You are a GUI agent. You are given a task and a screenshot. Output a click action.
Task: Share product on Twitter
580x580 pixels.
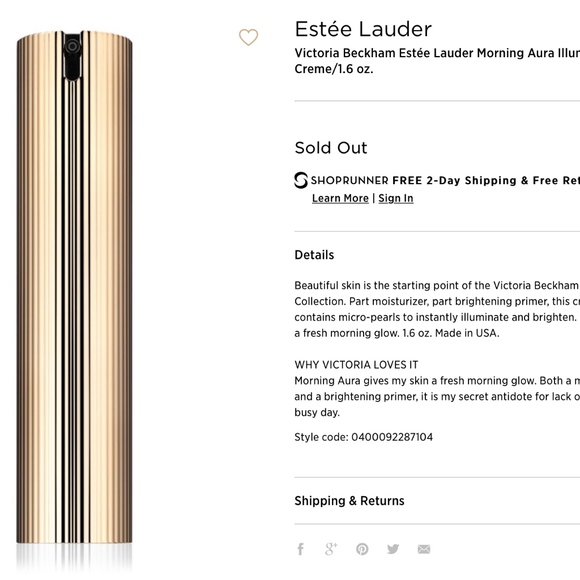click(393, 549)
